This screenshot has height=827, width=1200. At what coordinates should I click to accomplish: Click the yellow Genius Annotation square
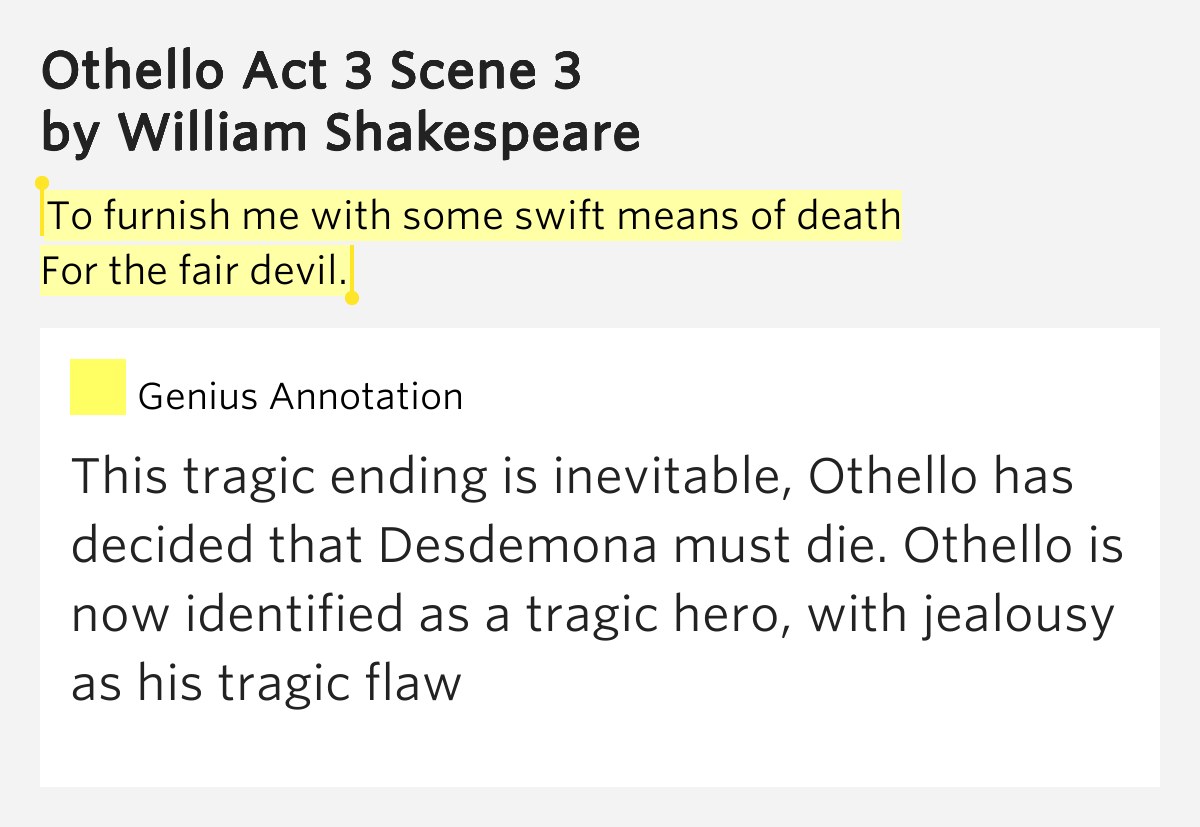pos(97,387)
